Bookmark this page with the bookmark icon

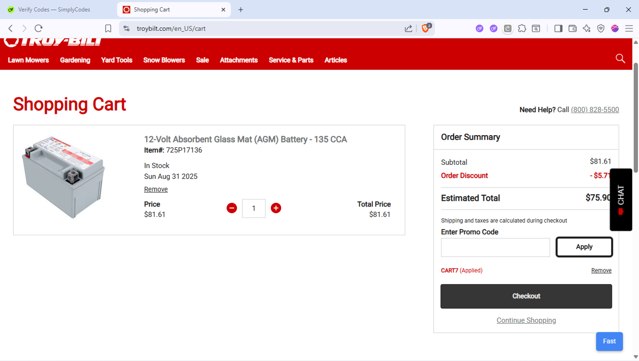108,28
